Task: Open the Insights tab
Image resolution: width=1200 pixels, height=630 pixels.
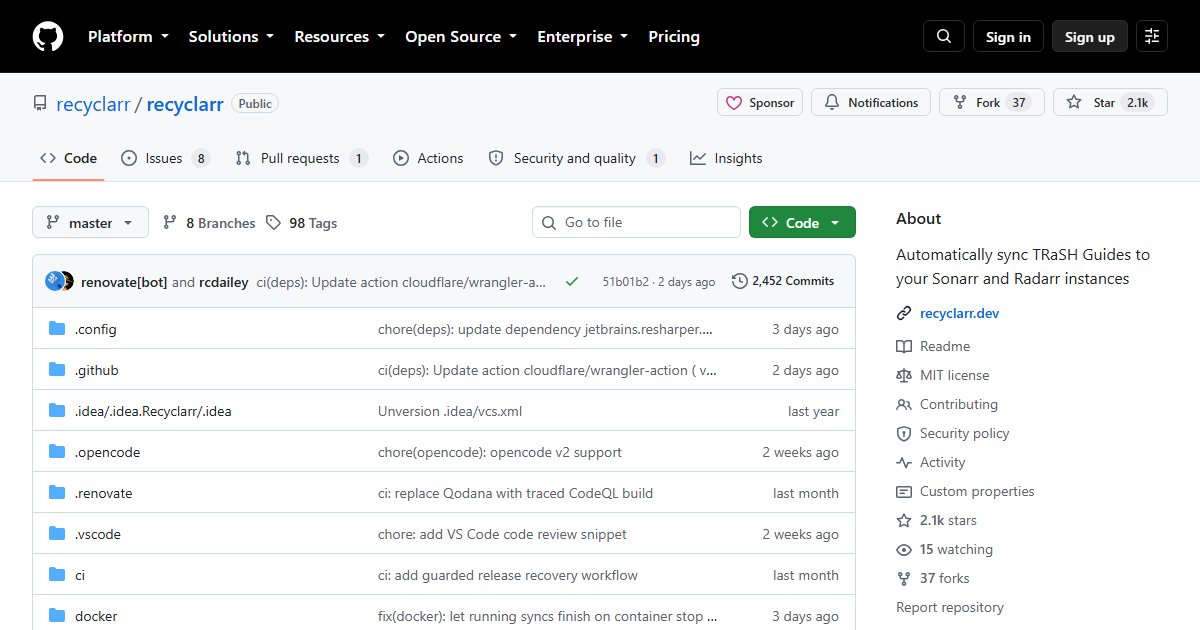Action: pyautogui.click(x=726, y=158)
